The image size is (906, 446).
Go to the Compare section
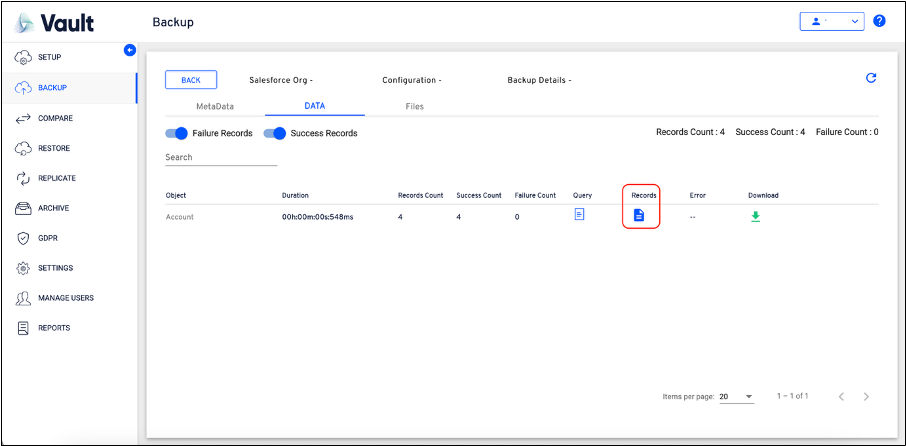click(x=54, y=118)
